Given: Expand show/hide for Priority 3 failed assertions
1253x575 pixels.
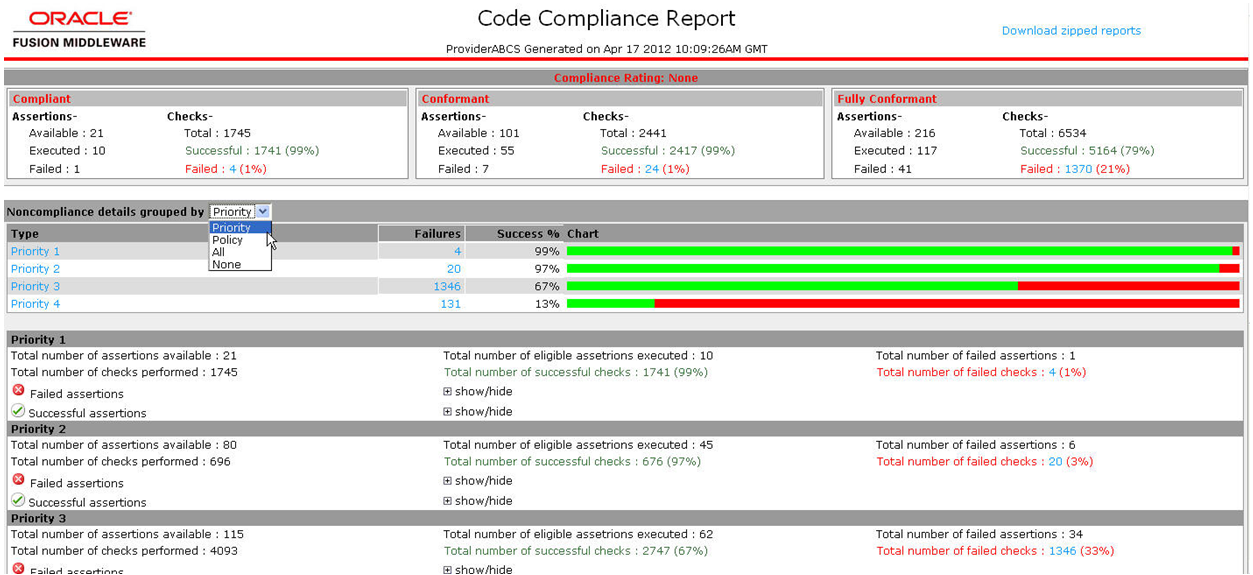Looking at the screenshot, I should tap(478, 569).
